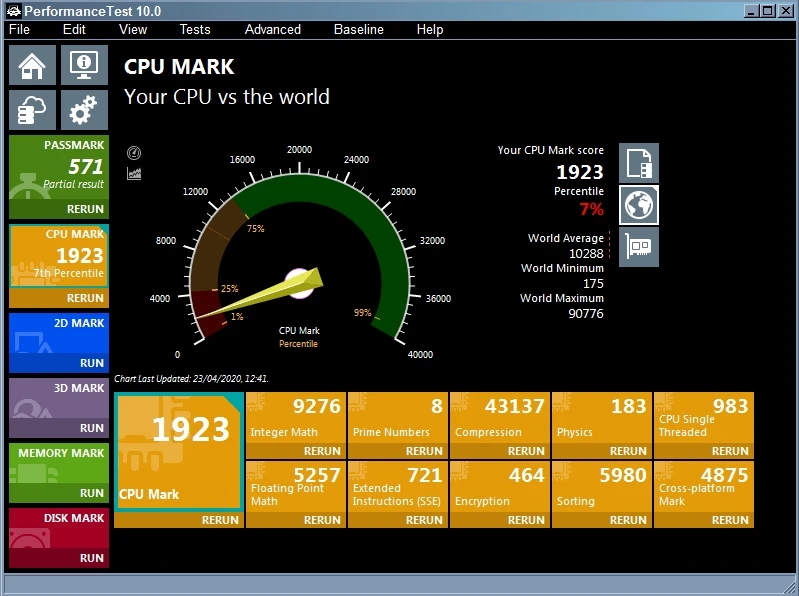This screenshot has width=799, height=596.
Task: Rerun the large CPU Mark tile
Action: tap(179, 520)
